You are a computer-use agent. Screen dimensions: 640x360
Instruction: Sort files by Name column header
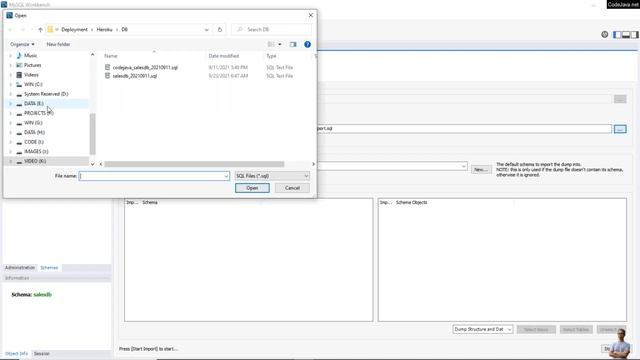111,56
